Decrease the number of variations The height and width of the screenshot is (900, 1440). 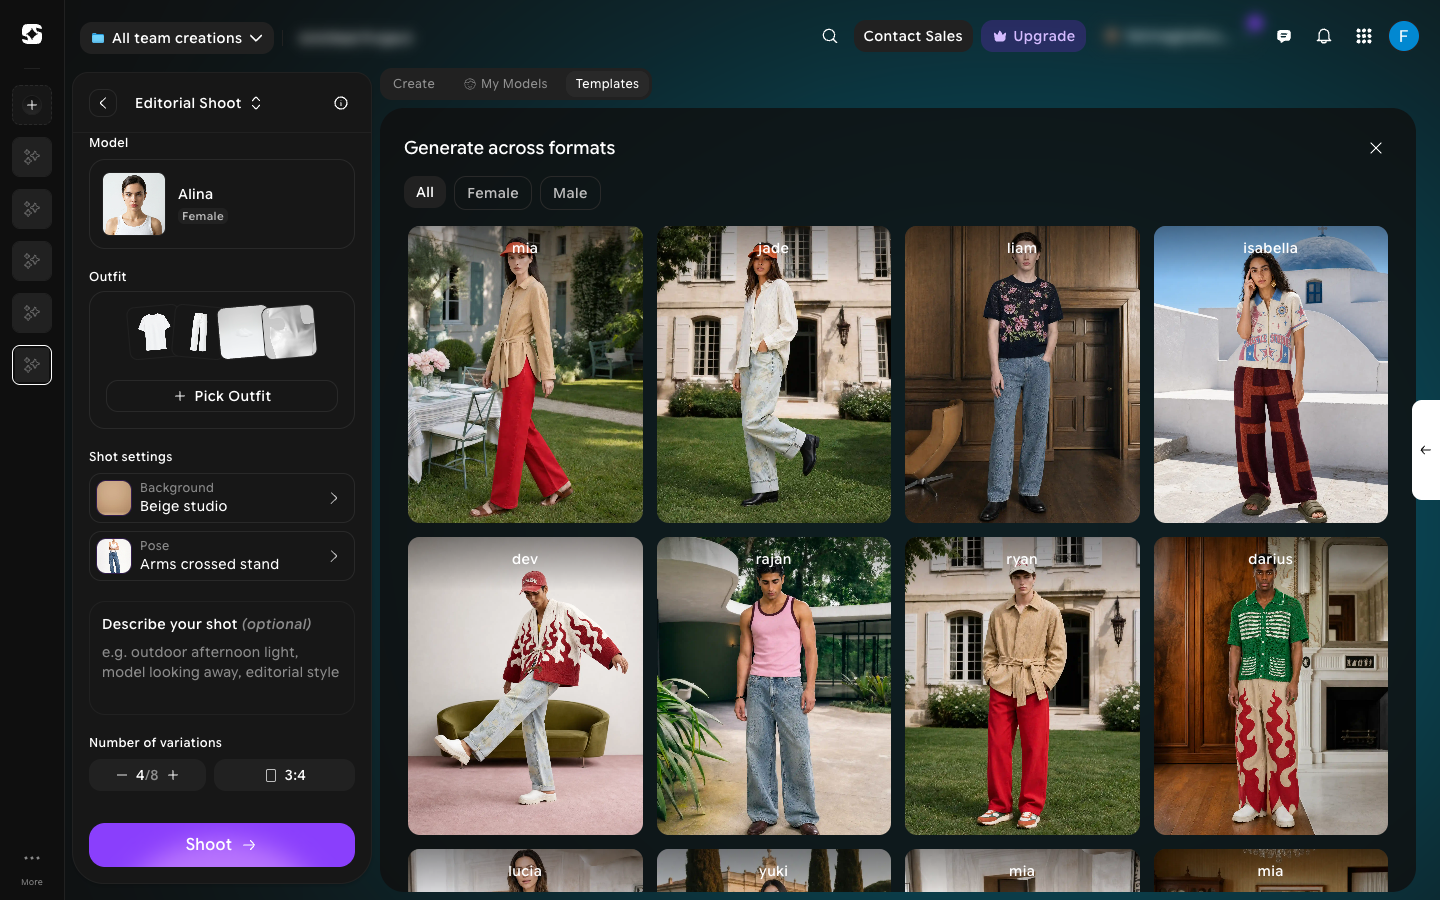(x=122, y=775)
